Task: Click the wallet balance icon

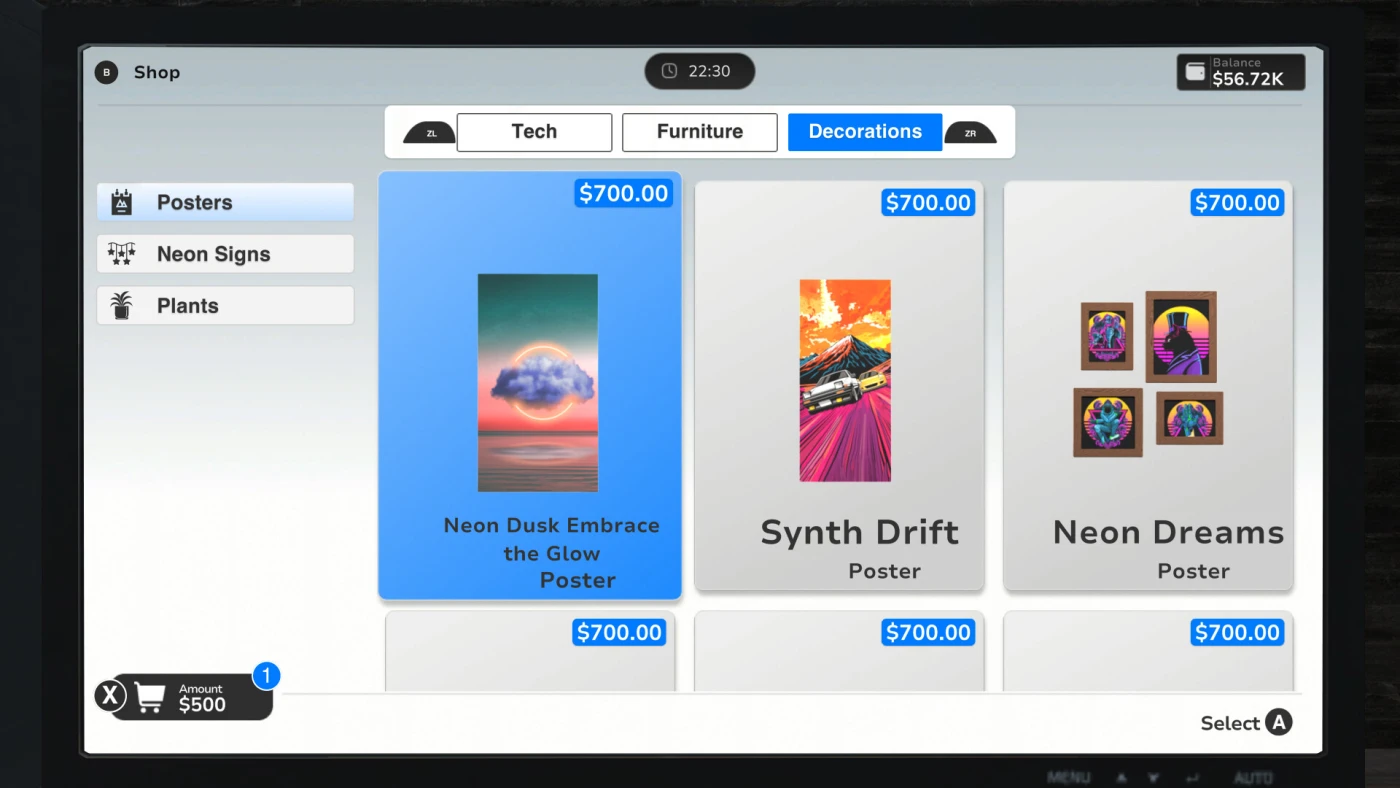Action: pos(1195,72)
